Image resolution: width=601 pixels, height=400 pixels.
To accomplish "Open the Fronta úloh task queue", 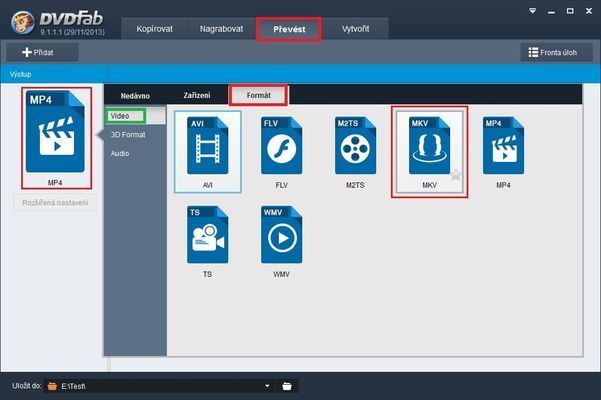I will (x=557, y=52).
